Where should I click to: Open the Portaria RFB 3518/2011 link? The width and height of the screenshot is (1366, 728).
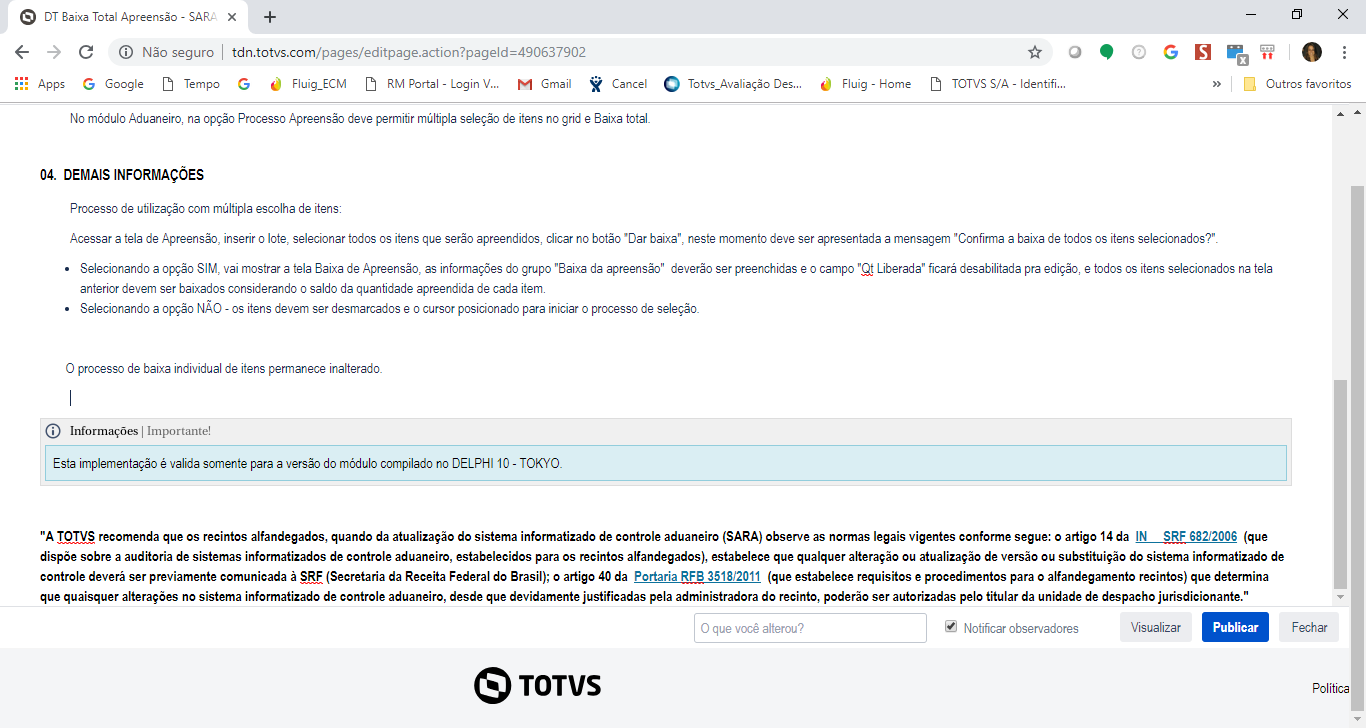(x=698, y=577)
